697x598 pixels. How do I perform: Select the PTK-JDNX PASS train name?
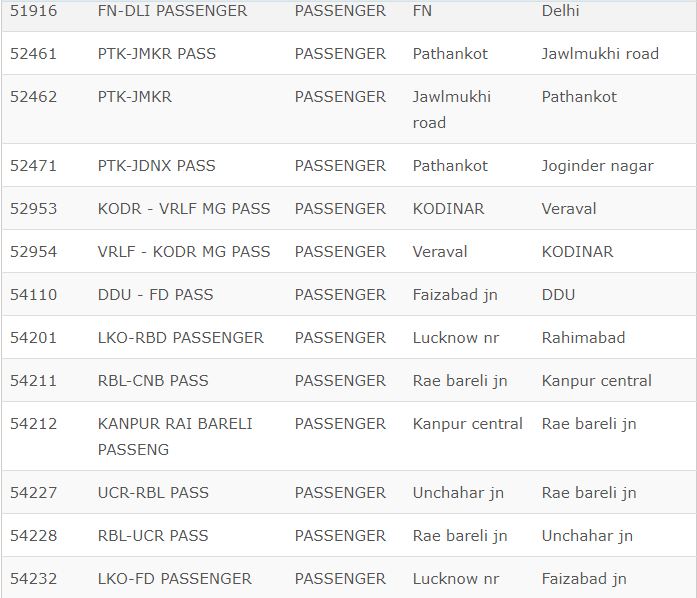click(156, 166)
